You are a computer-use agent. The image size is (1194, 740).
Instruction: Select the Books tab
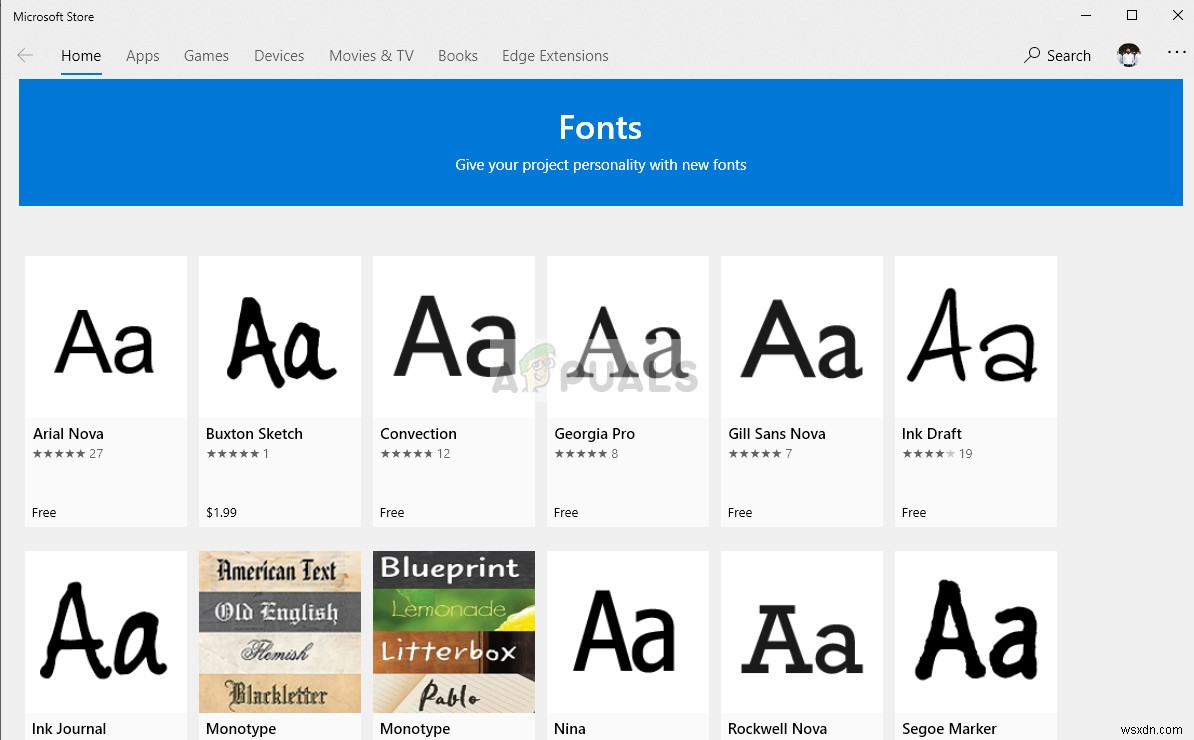tap(457, 56)
